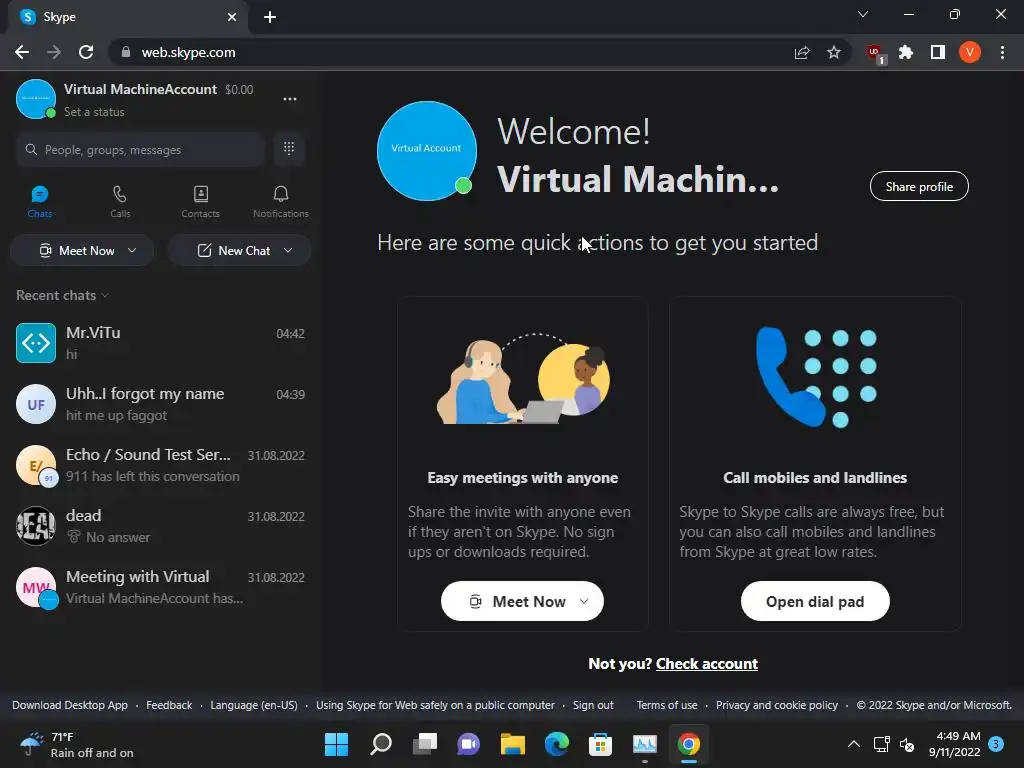Open the chat named dead

point(160,526)
